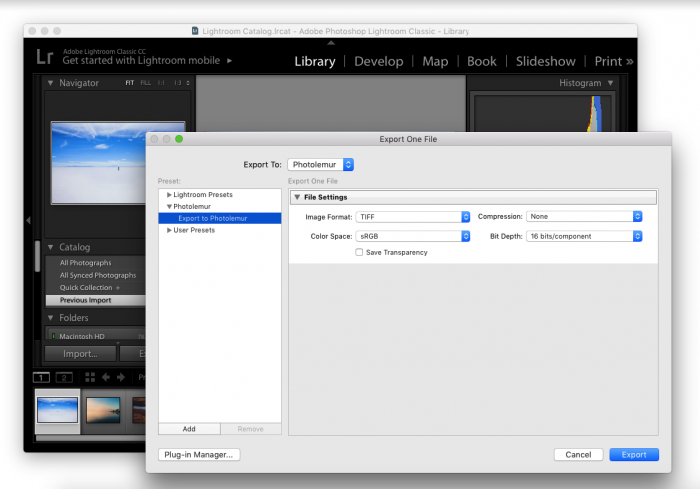Open the Plug-in Manager
Image resolution: width=700 pixels, height=489 pixels.
(199, 455)
